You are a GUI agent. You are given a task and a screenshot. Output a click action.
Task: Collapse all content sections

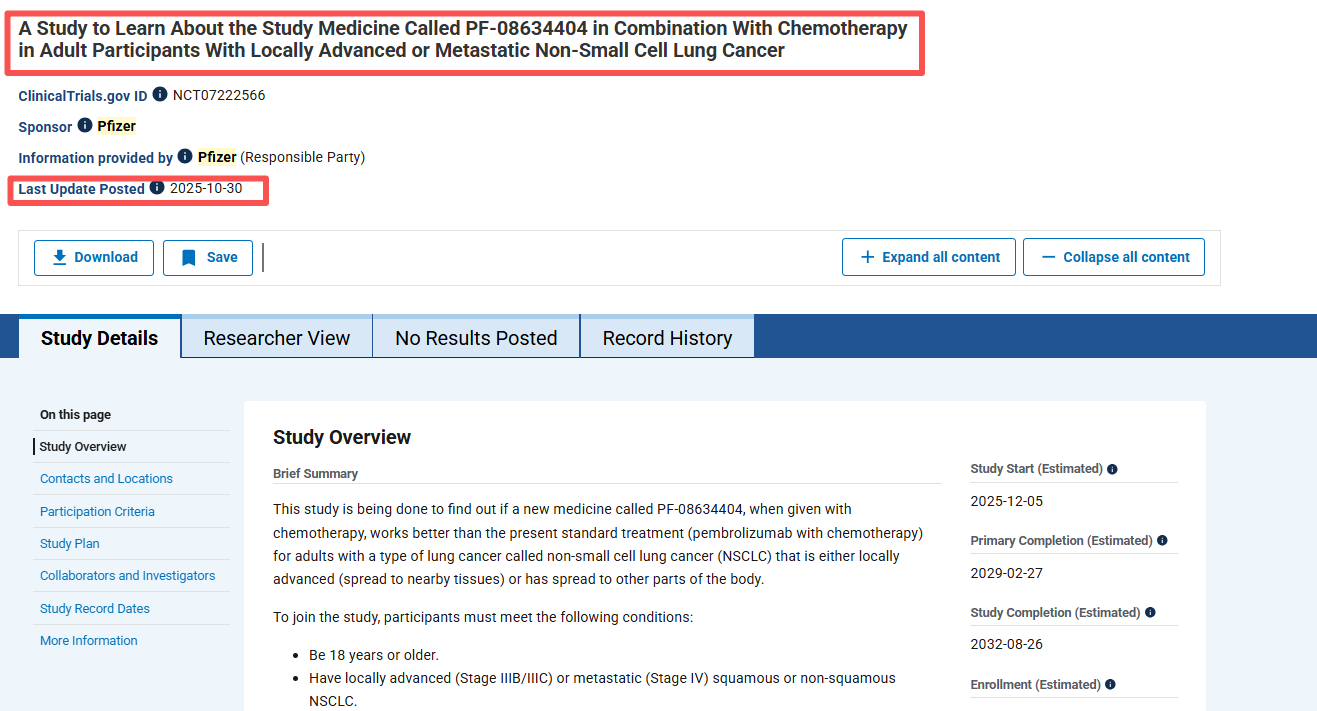[1114, 257]
